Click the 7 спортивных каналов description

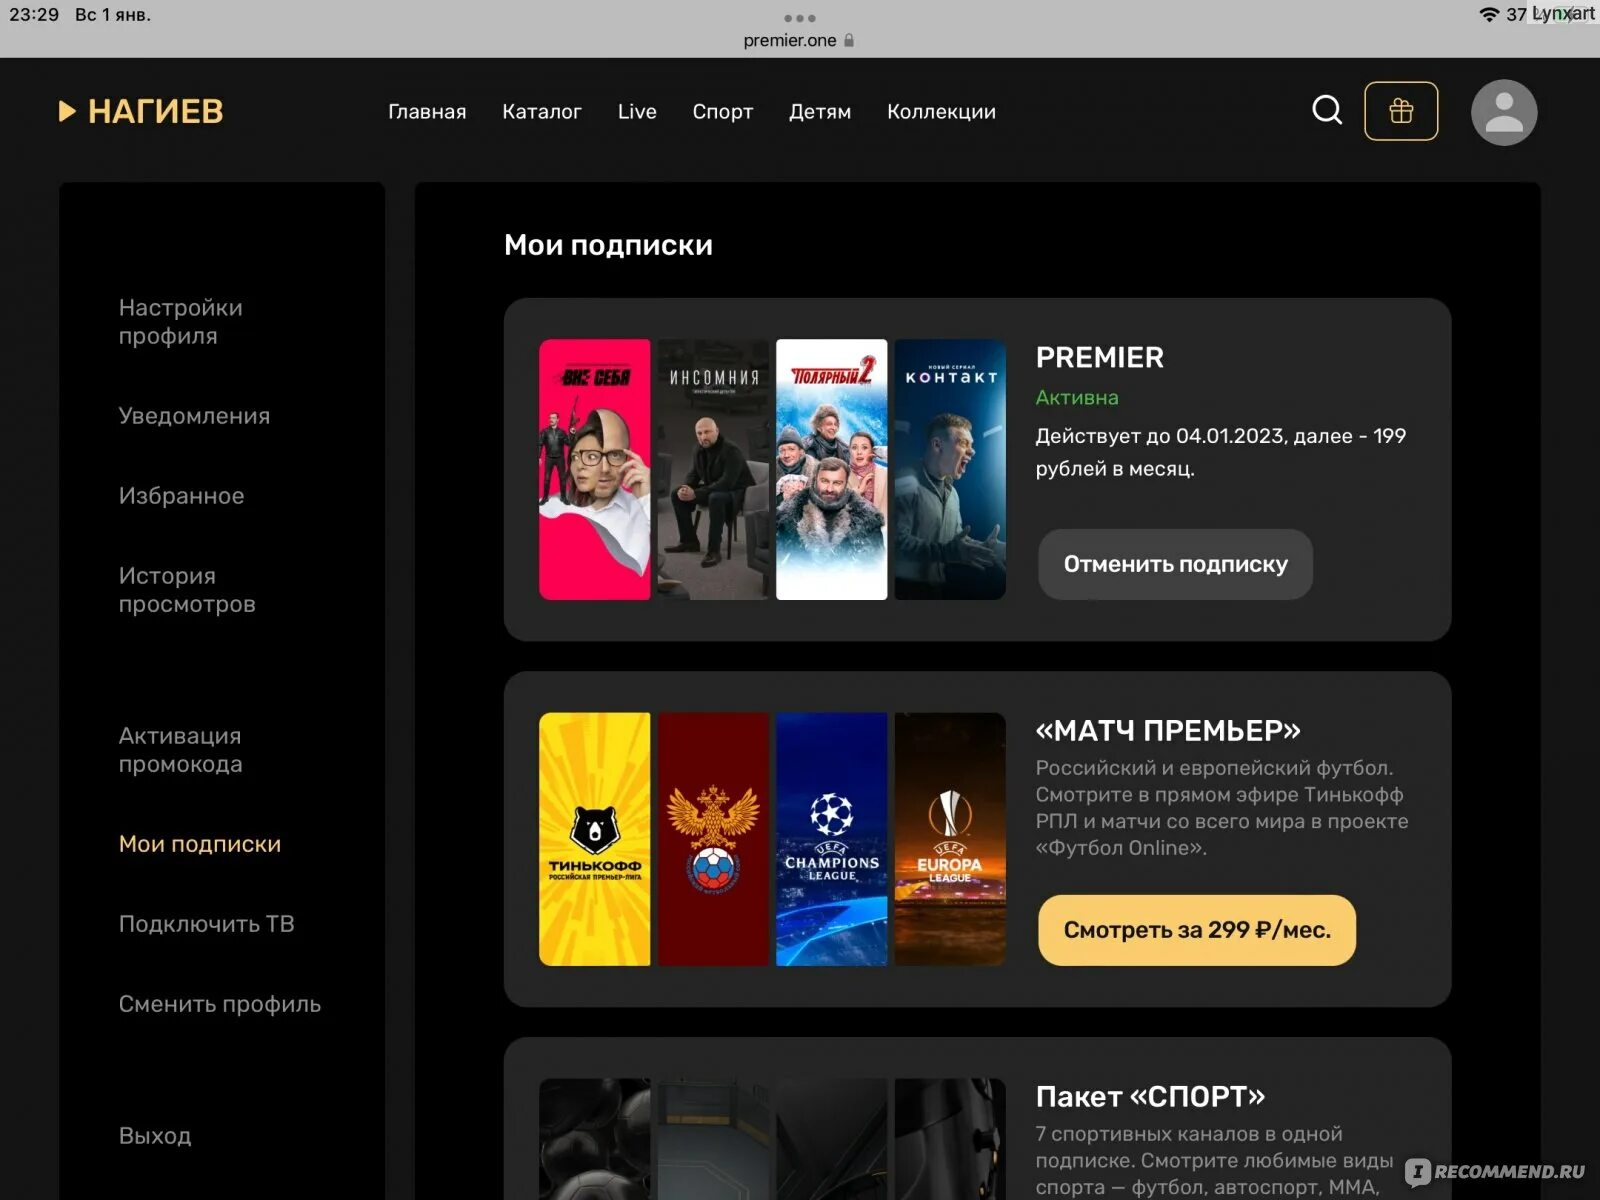point(1214,1160)
